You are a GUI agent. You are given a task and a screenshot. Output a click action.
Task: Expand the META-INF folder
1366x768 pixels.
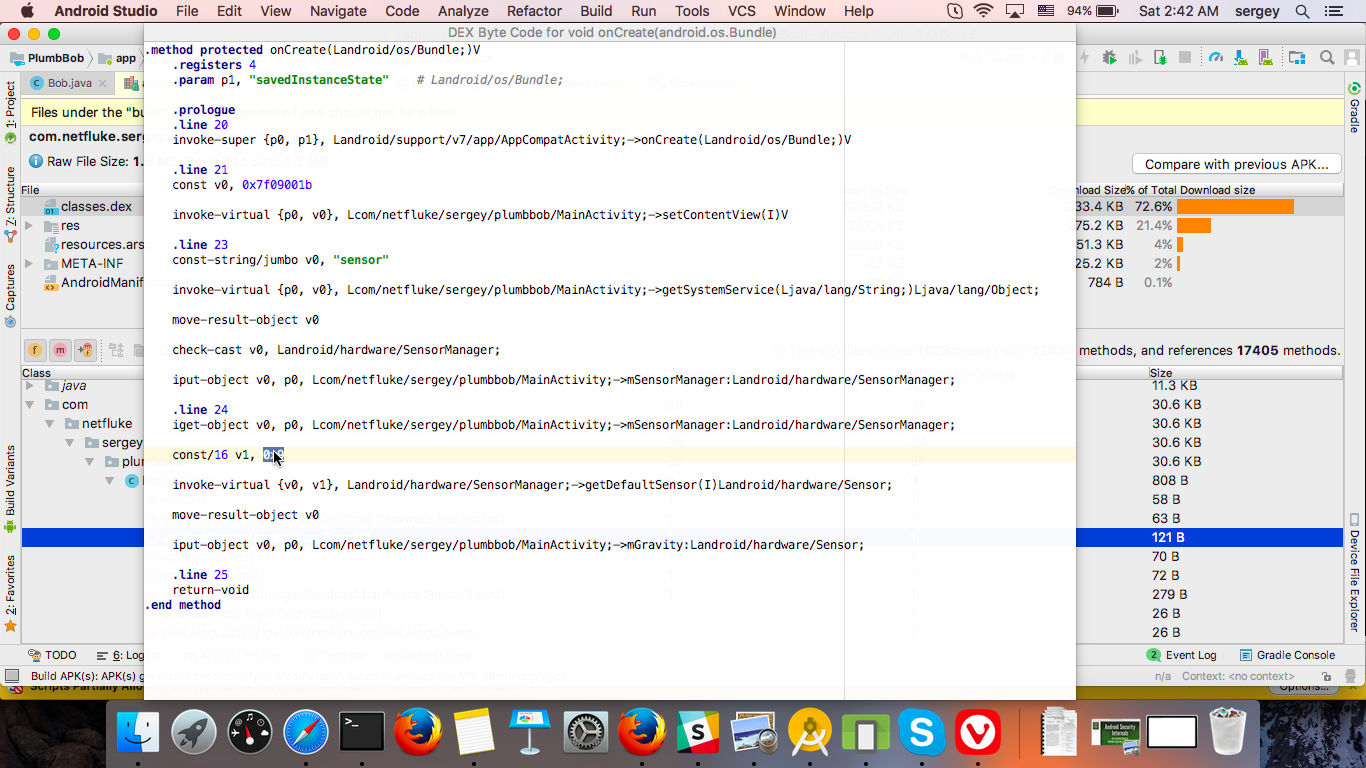29,263
